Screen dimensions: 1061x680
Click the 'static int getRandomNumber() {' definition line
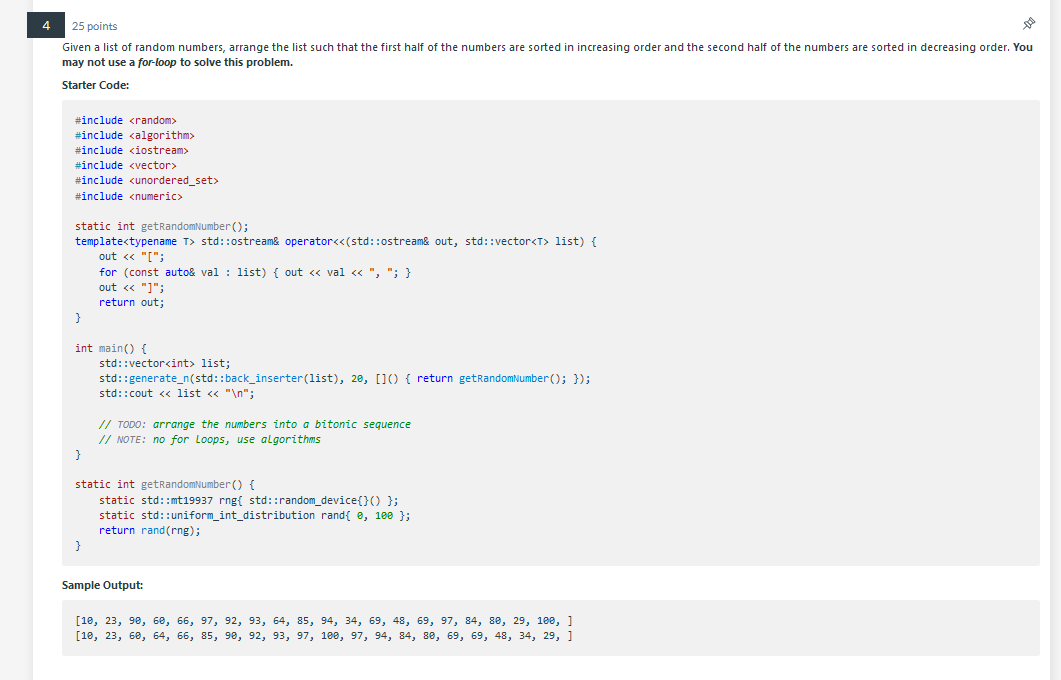pyautogui.click(x=164, y=484)
